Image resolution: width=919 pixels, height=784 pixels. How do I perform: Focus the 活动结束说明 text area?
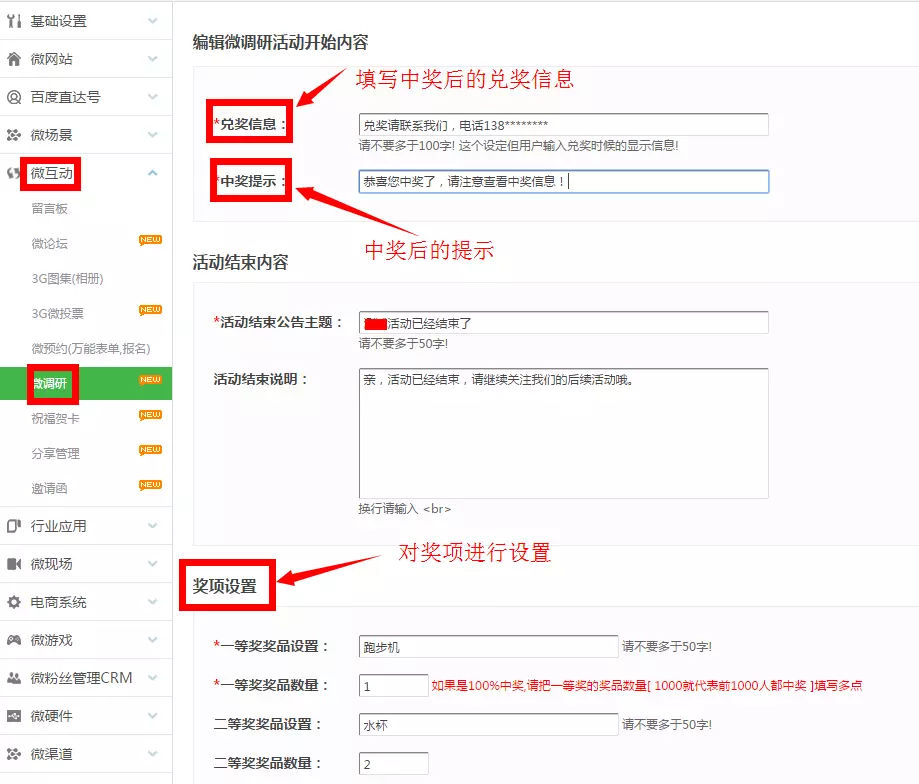pyautogui.click(x=563, y=433)
